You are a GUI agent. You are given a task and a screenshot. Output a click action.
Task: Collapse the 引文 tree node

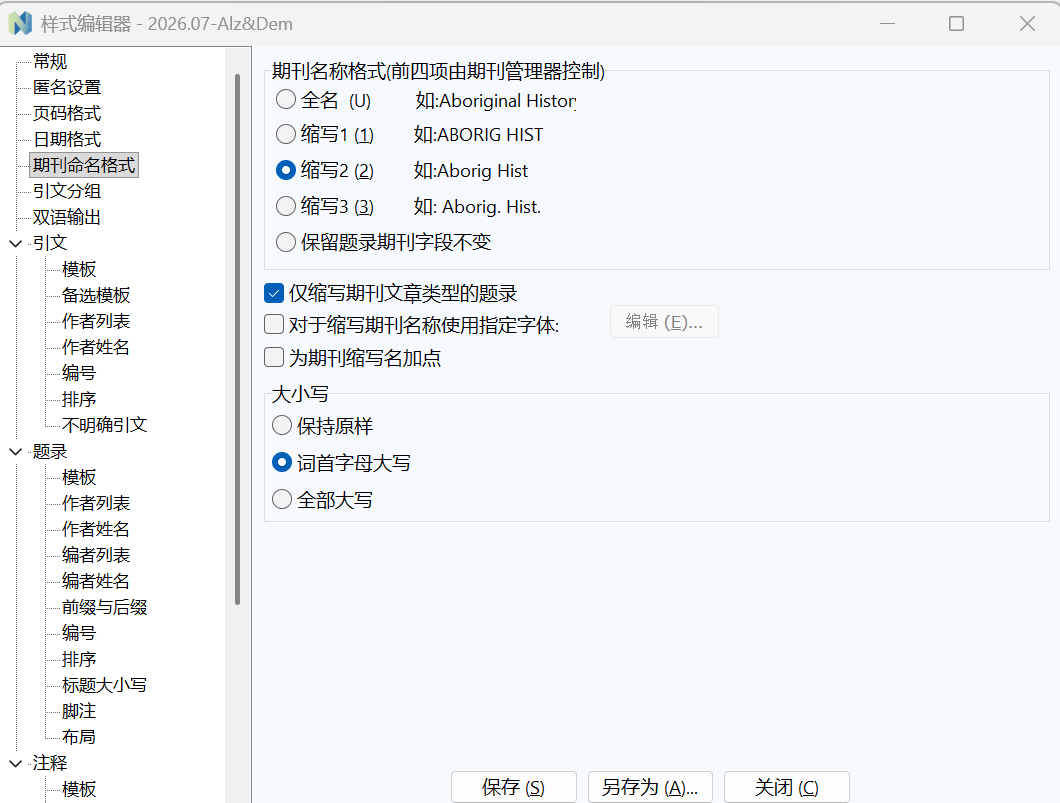tap(16, 243)
